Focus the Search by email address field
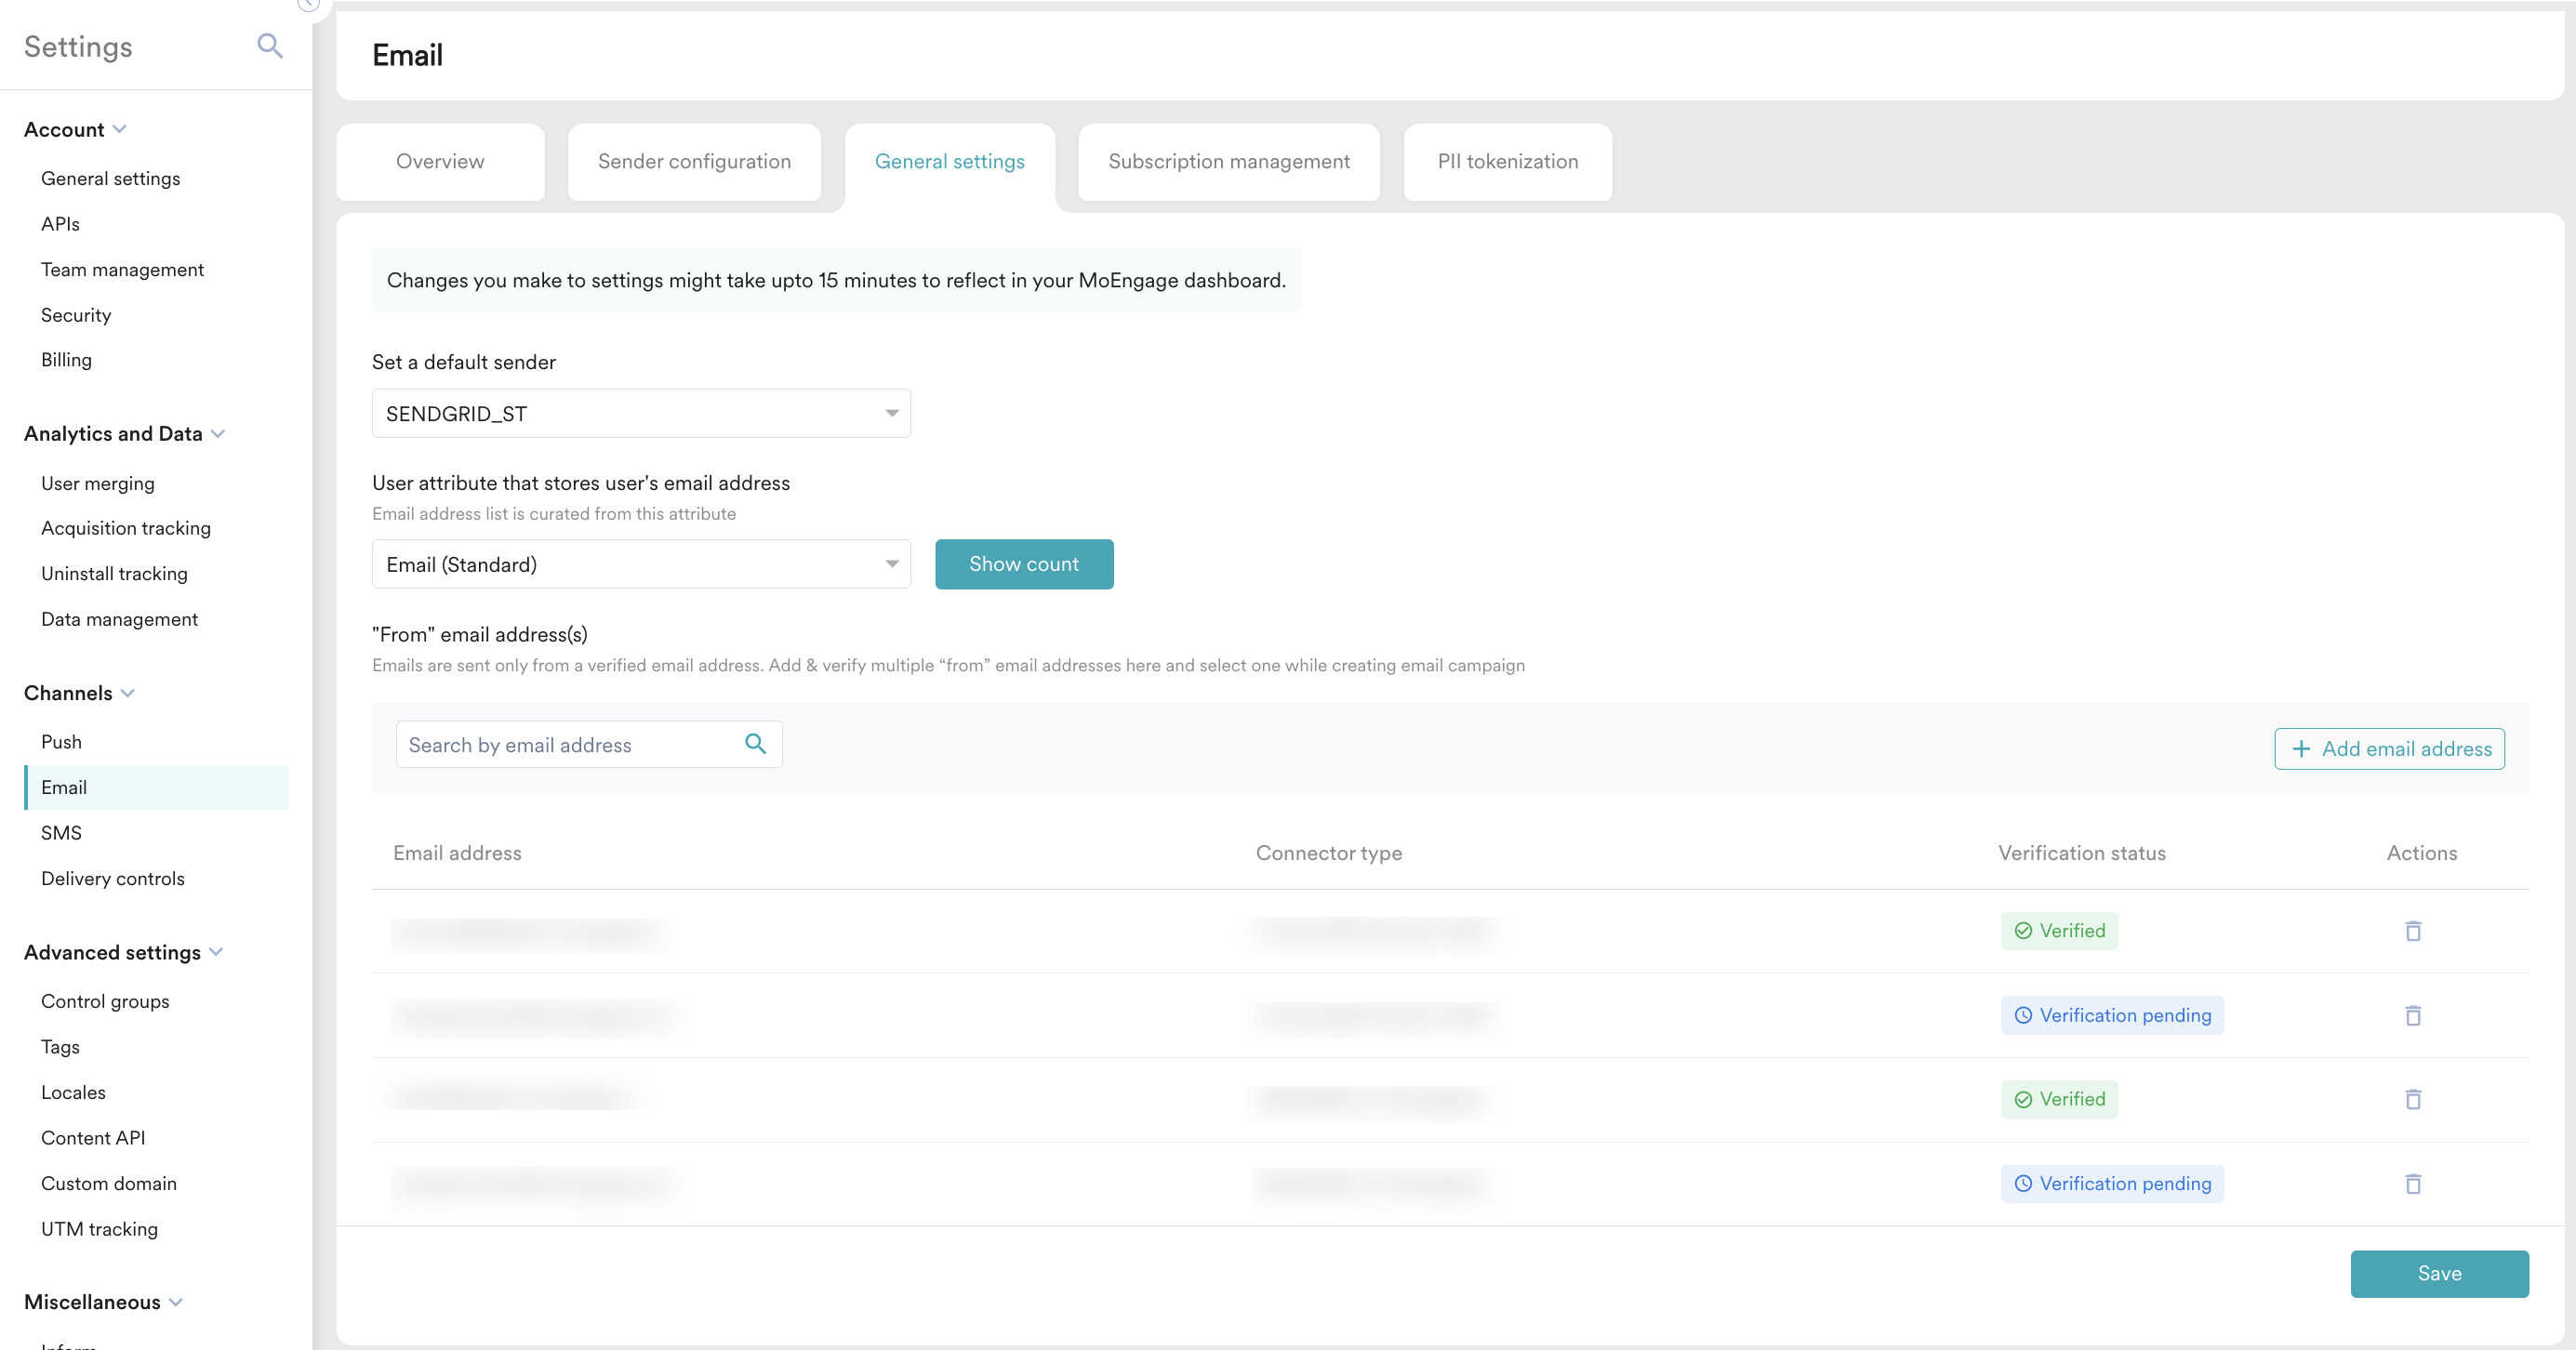2576x1350 pixels. click(x=570, y=745)
